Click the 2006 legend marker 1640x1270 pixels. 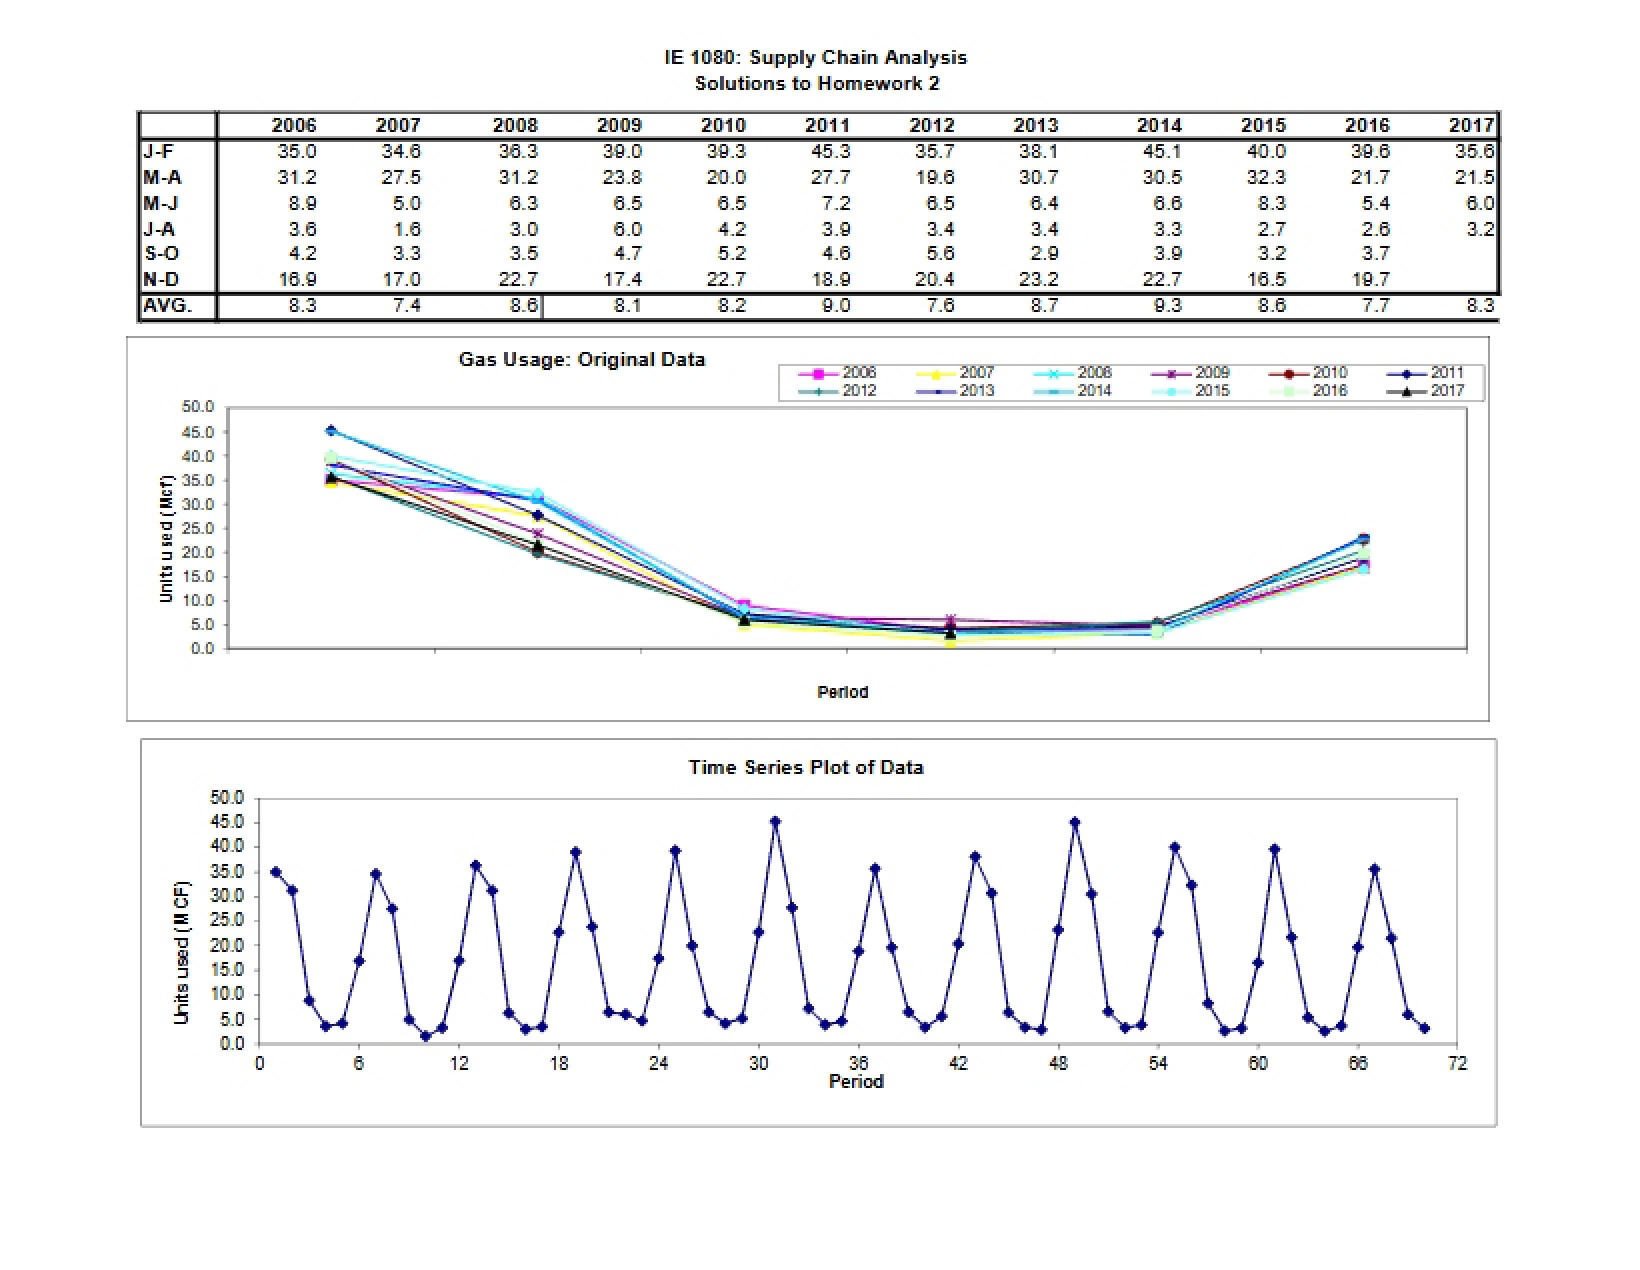point(818,373)
